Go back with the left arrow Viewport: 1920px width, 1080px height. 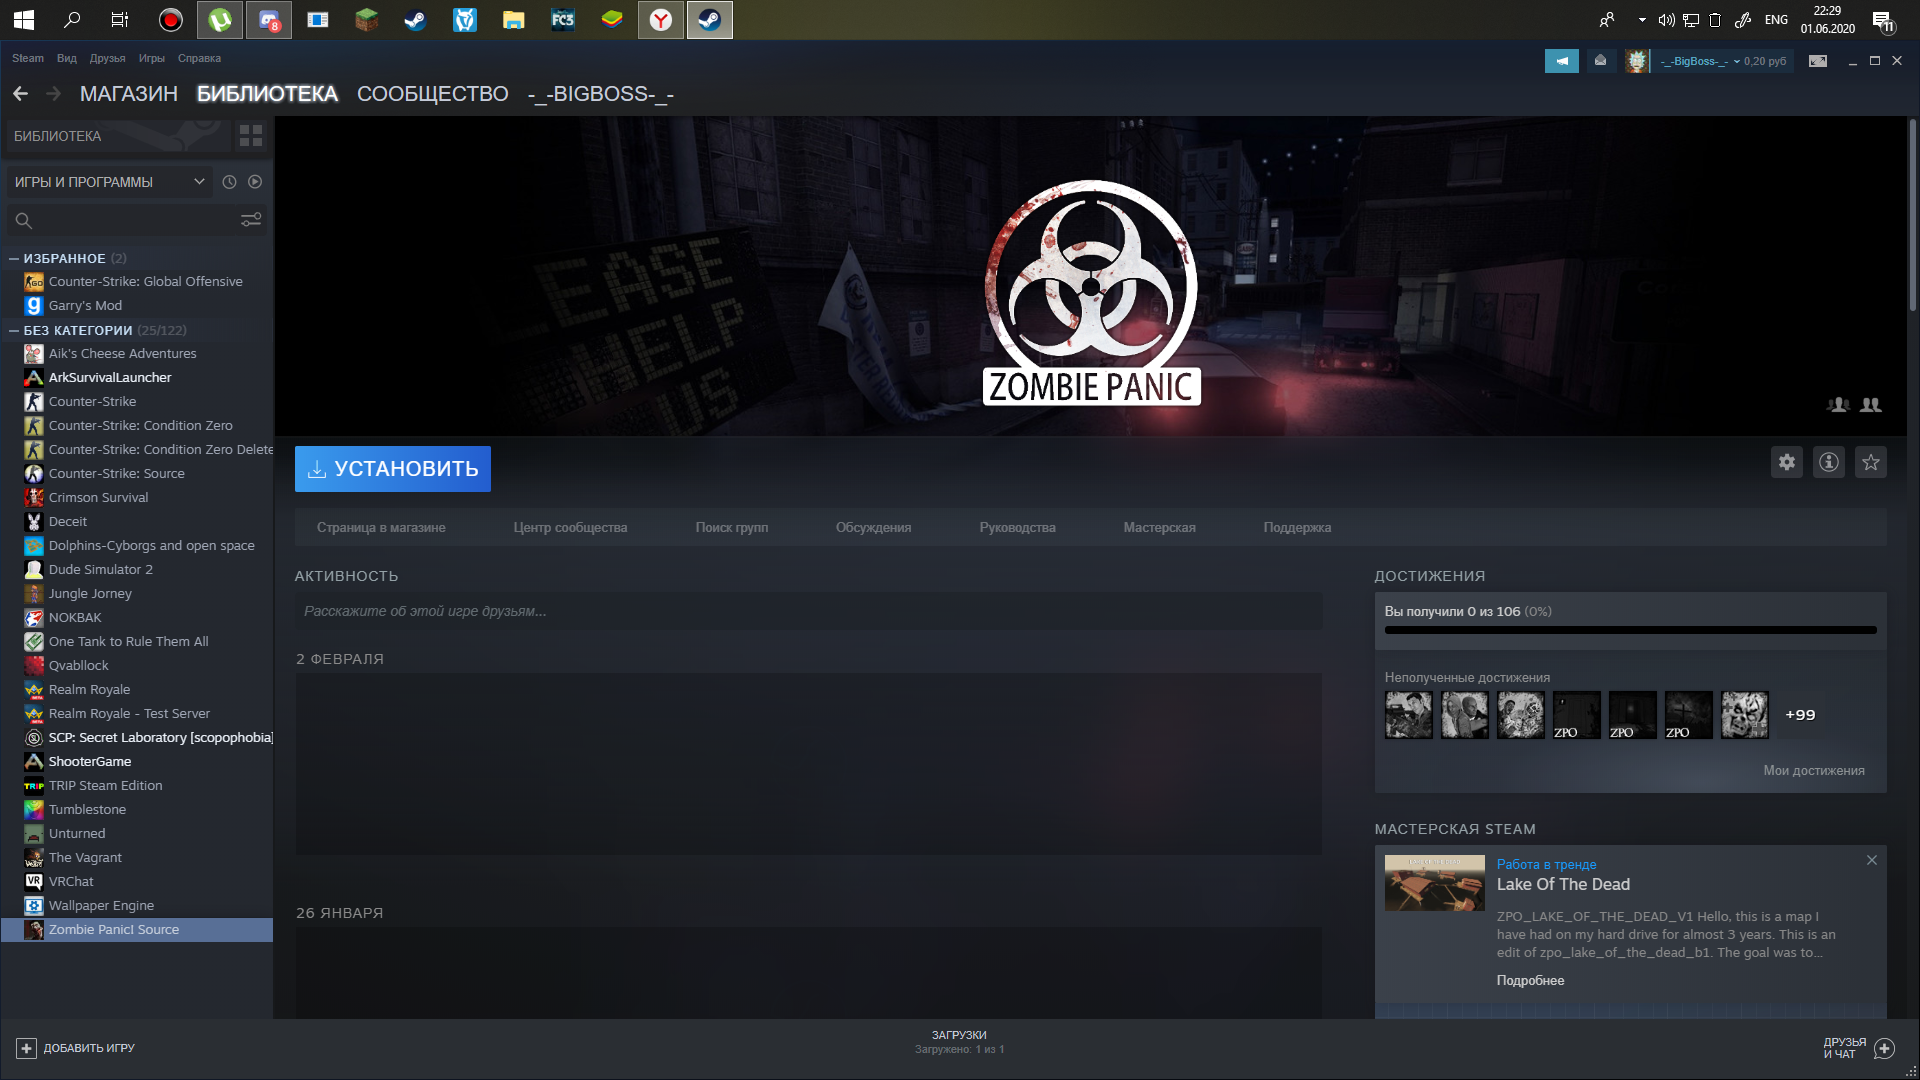pos(21,94)
